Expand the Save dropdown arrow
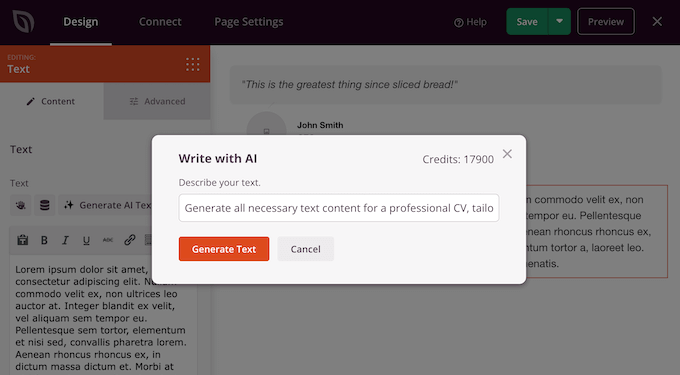 (559, 21)
